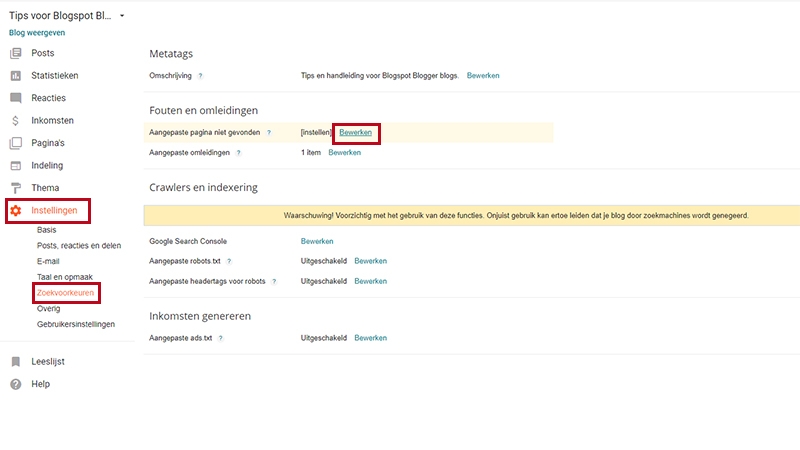The height and width of the screenshot is (450, 800).
Task: Select Instellingen menu label
Action: (54, 210)
